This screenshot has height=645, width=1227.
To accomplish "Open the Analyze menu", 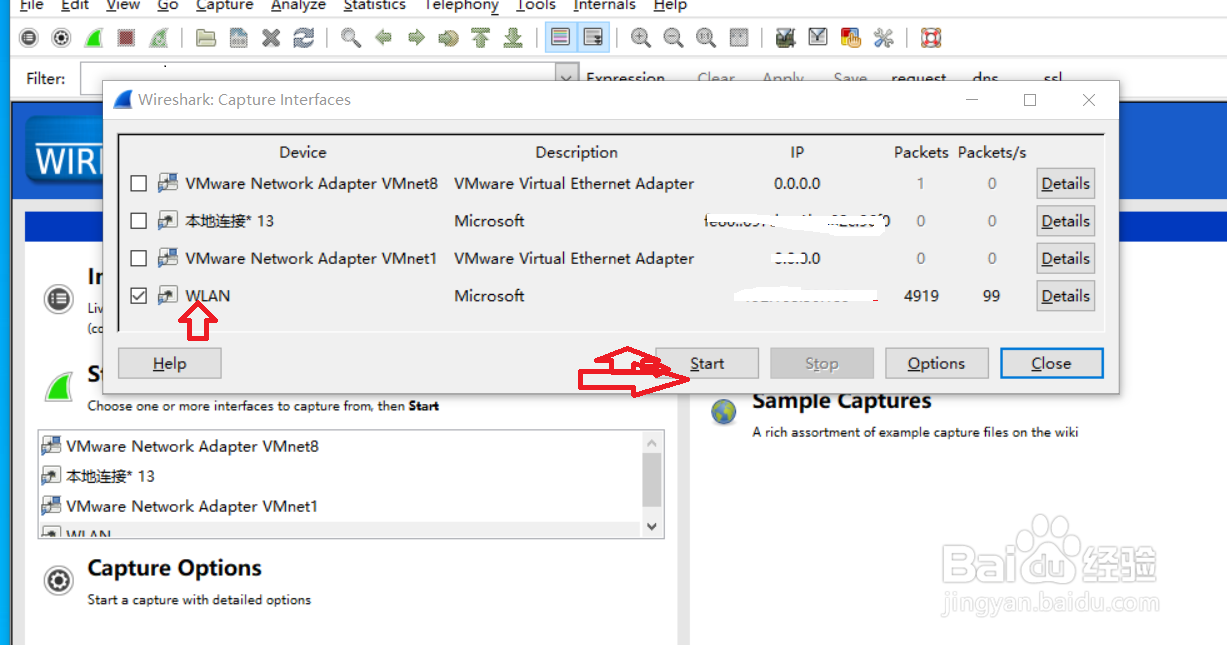I will pyautogui.click(x=298, y=5).
